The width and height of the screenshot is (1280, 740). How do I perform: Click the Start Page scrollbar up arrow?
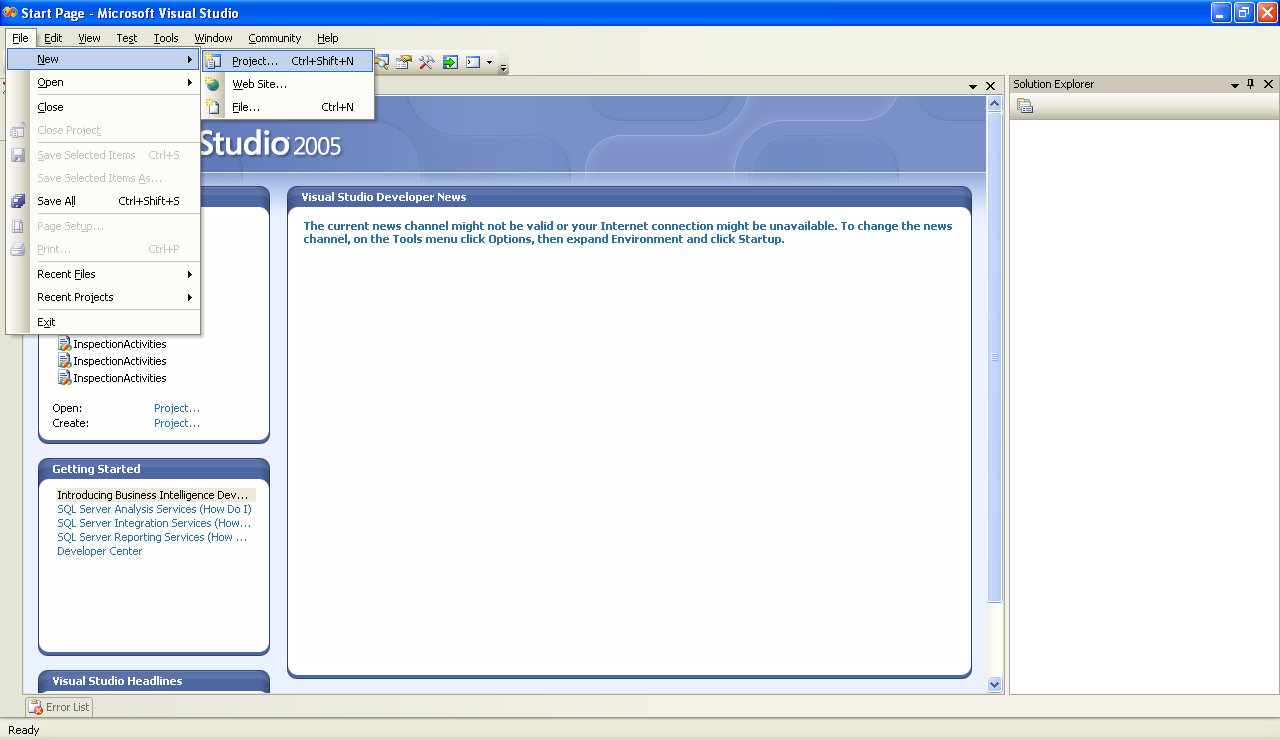[995, 103]
